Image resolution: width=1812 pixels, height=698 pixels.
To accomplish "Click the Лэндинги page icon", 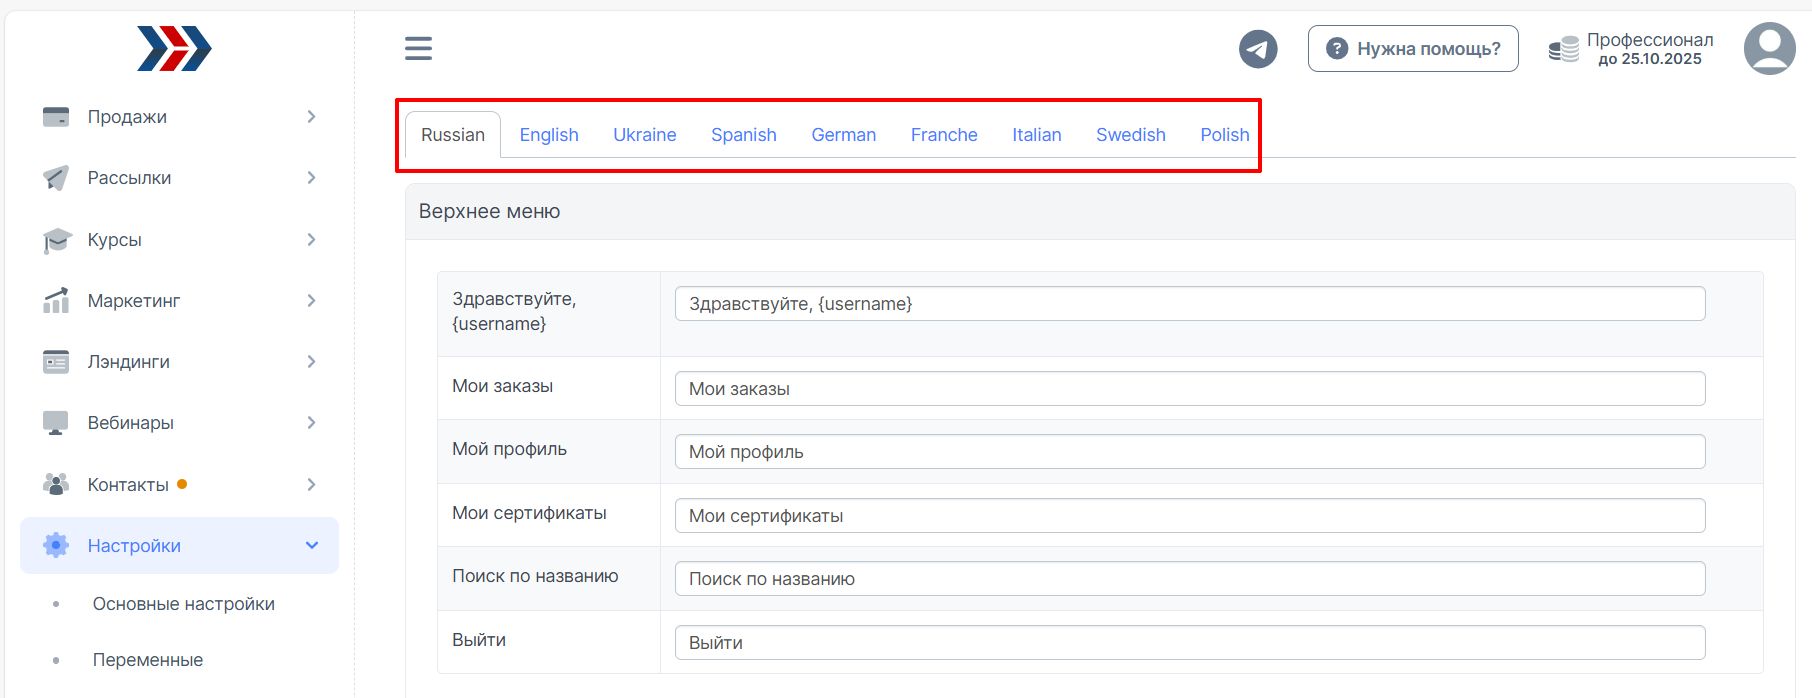I will 56,362.
